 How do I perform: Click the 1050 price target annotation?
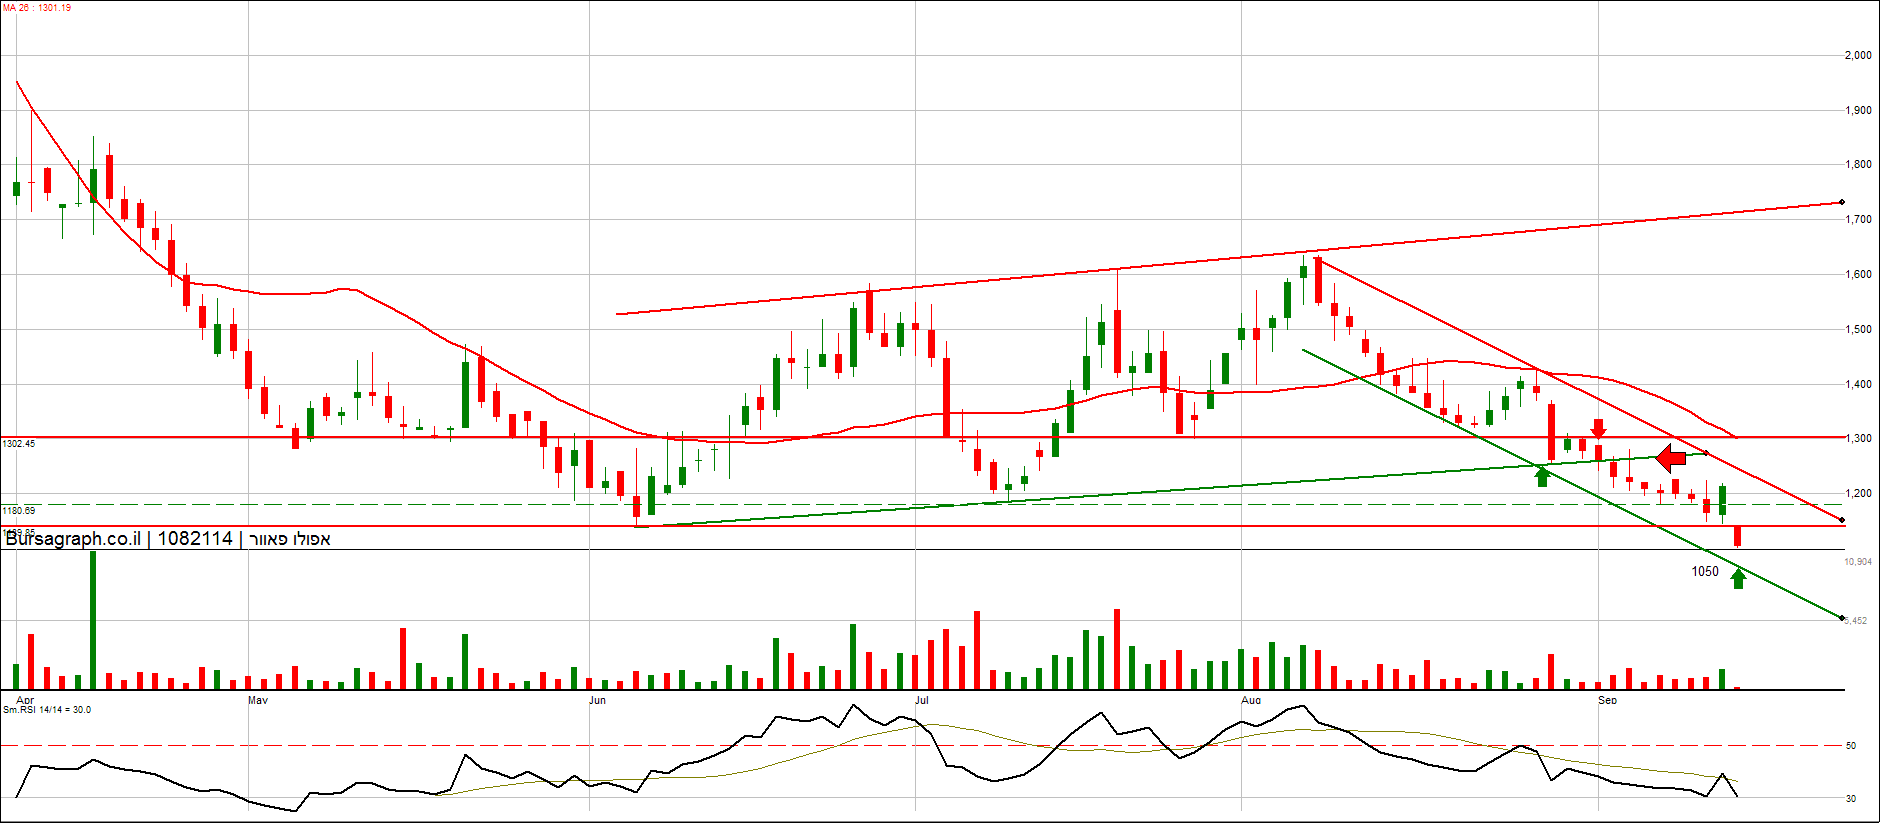pyautogui.click(x=1705, y=572)
